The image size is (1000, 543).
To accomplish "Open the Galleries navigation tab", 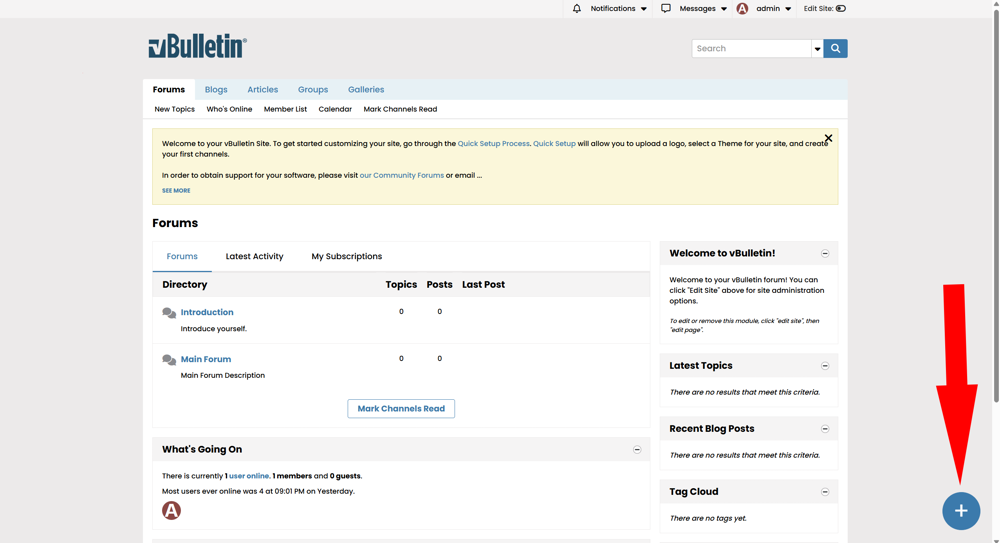I will [x=366, y=89].
